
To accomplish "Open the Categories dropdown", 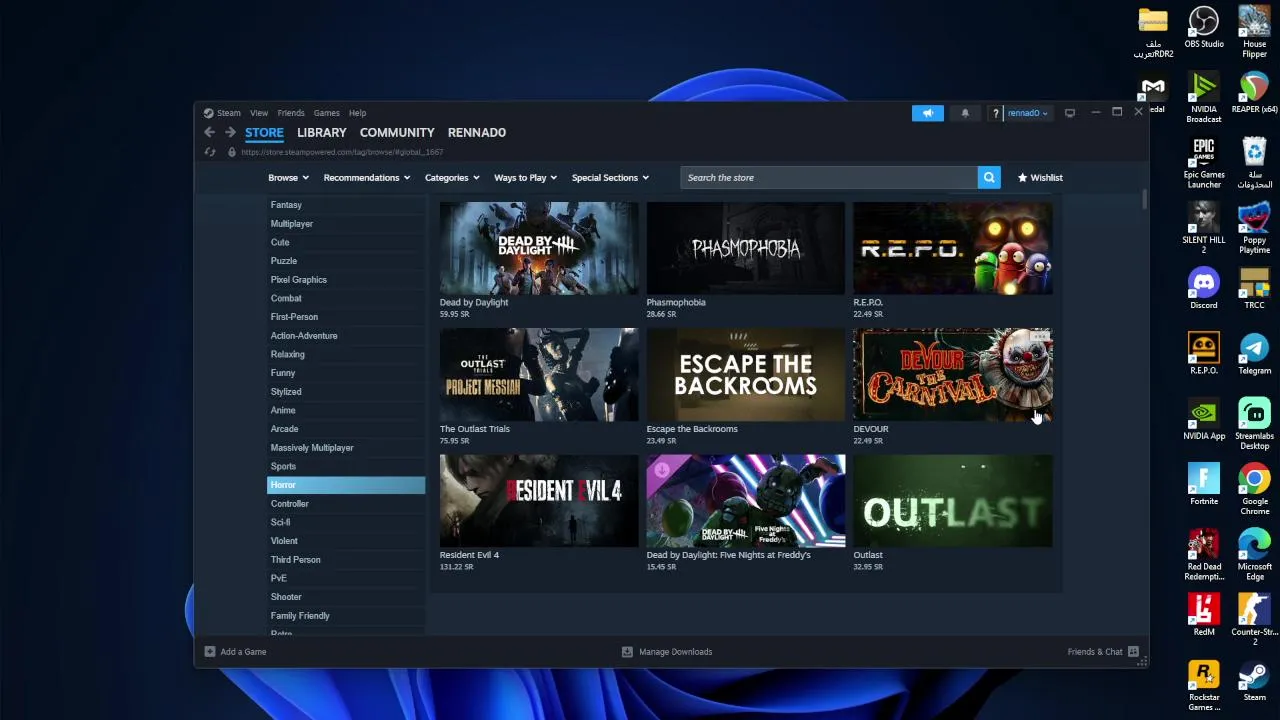I will (452, 177).
